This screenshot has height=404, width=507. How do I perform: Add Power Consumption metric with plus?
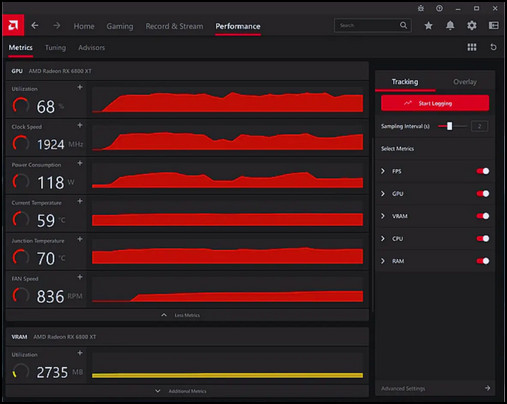click(80, 163)
